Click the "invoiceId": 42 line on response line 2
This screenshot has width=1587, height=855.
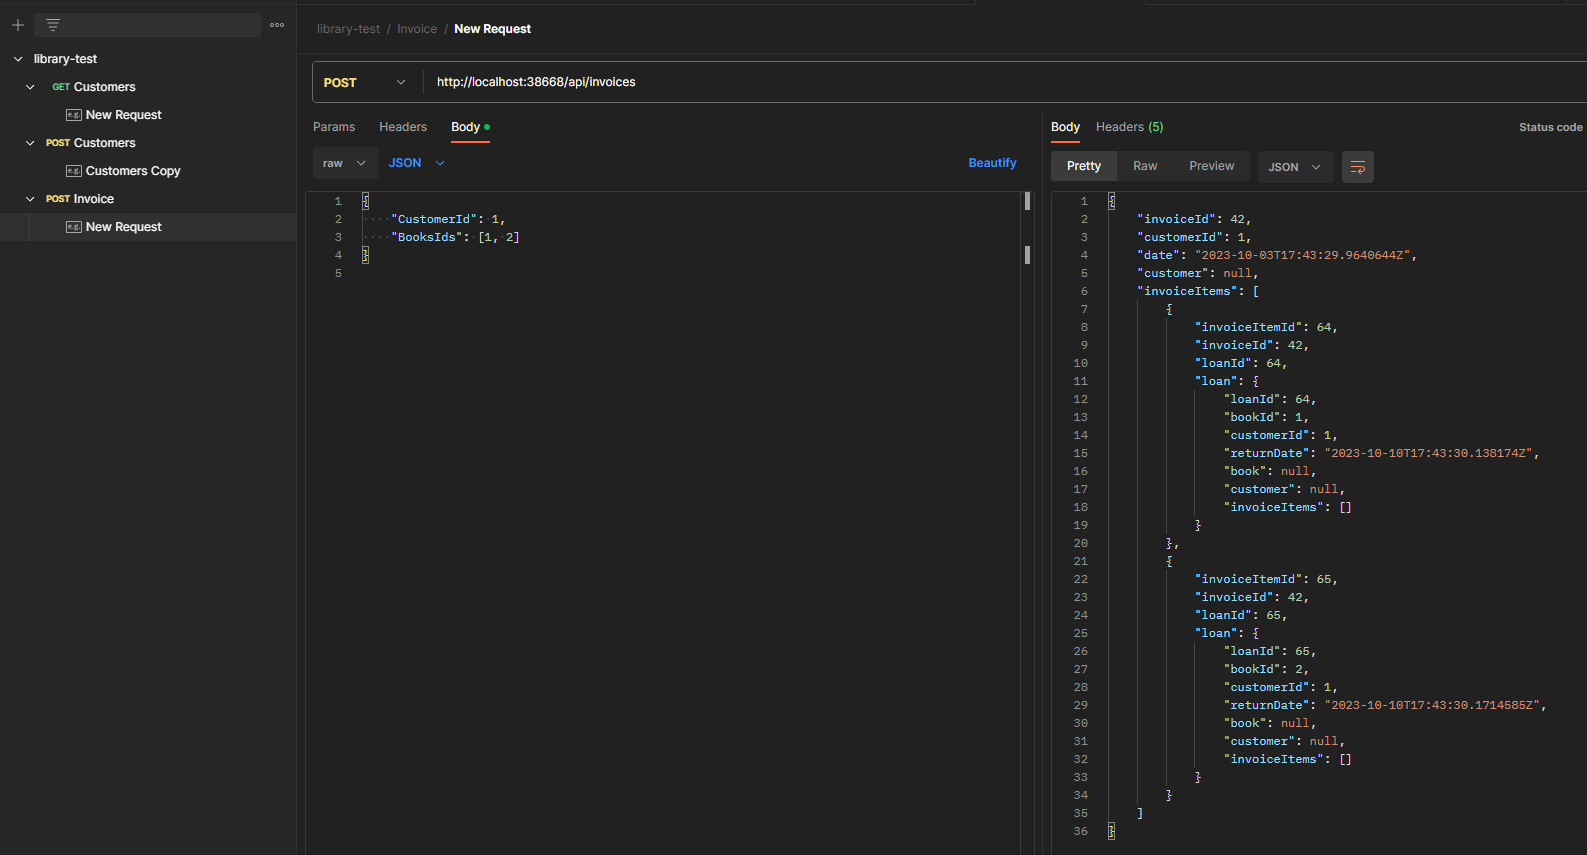click(1194, 219)
